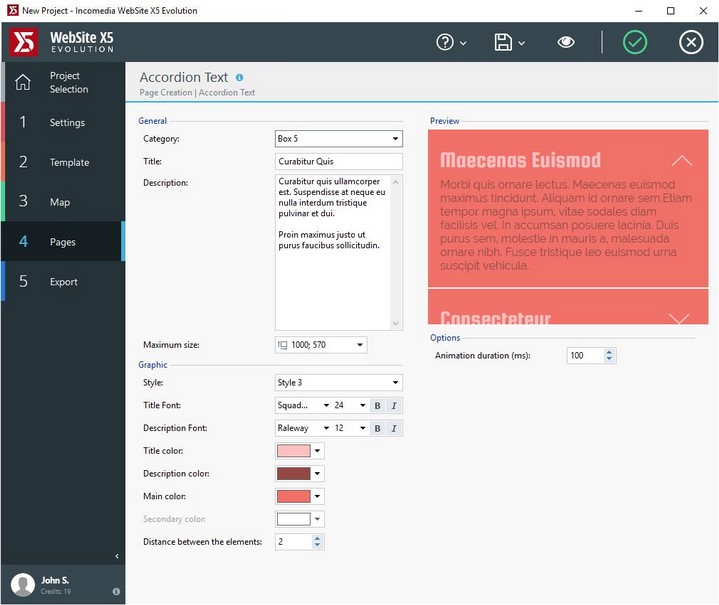
Task: Click the Description color swatch
Action: tap(293, 473)
